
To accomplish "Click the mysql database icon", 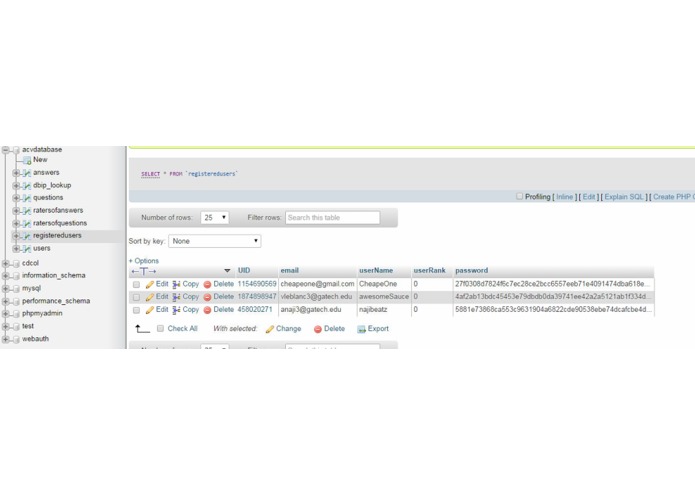I will pos(16,289).
